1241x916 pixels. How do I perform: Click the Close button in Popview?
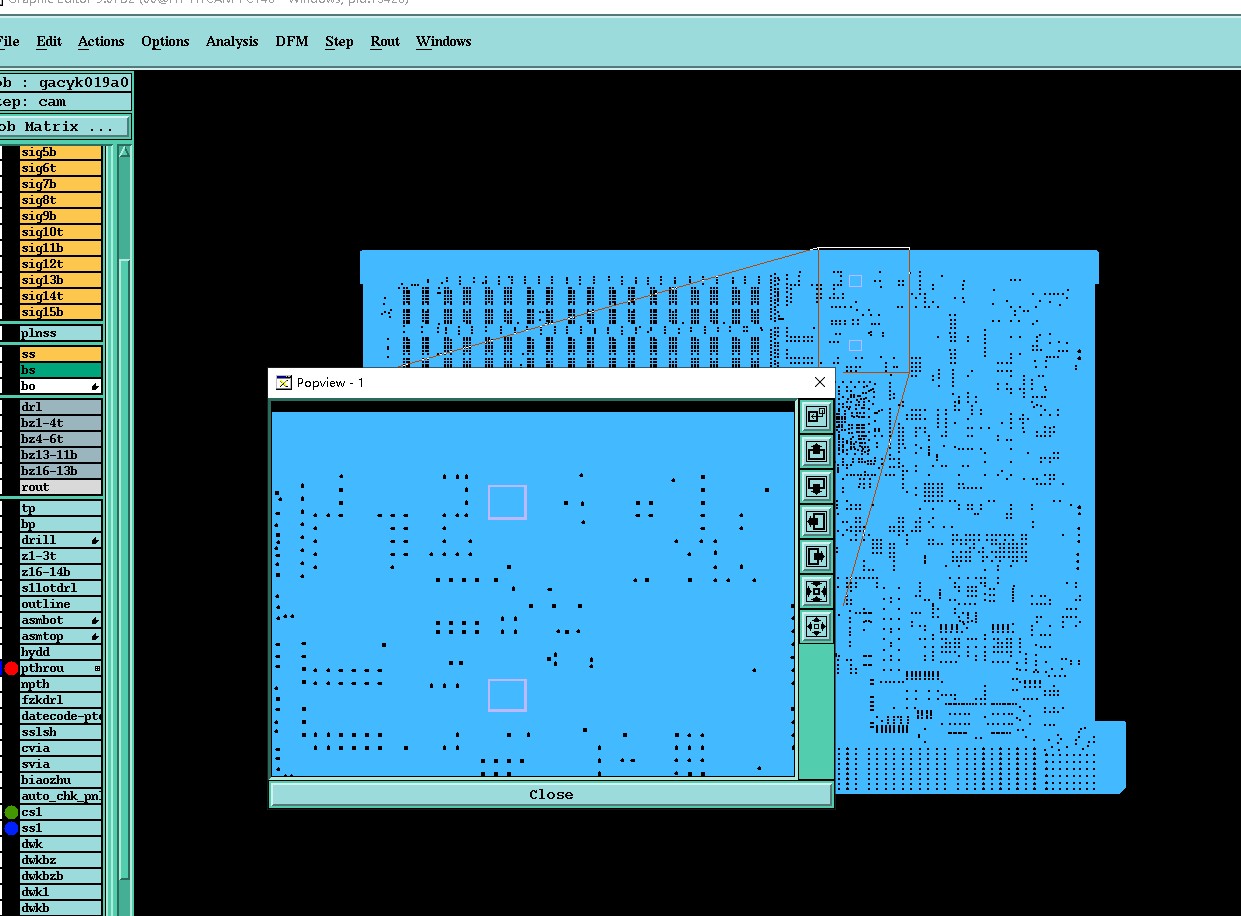551,794
